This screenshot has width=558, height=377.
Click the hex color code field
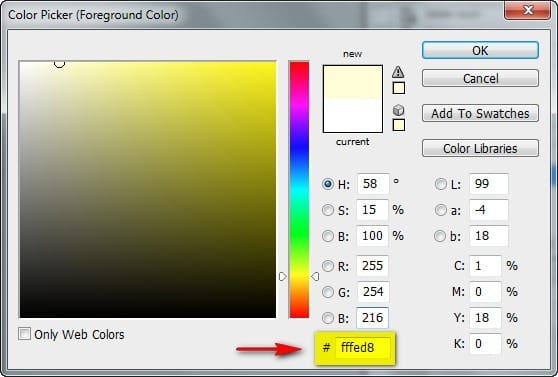(x=362, y=347)
